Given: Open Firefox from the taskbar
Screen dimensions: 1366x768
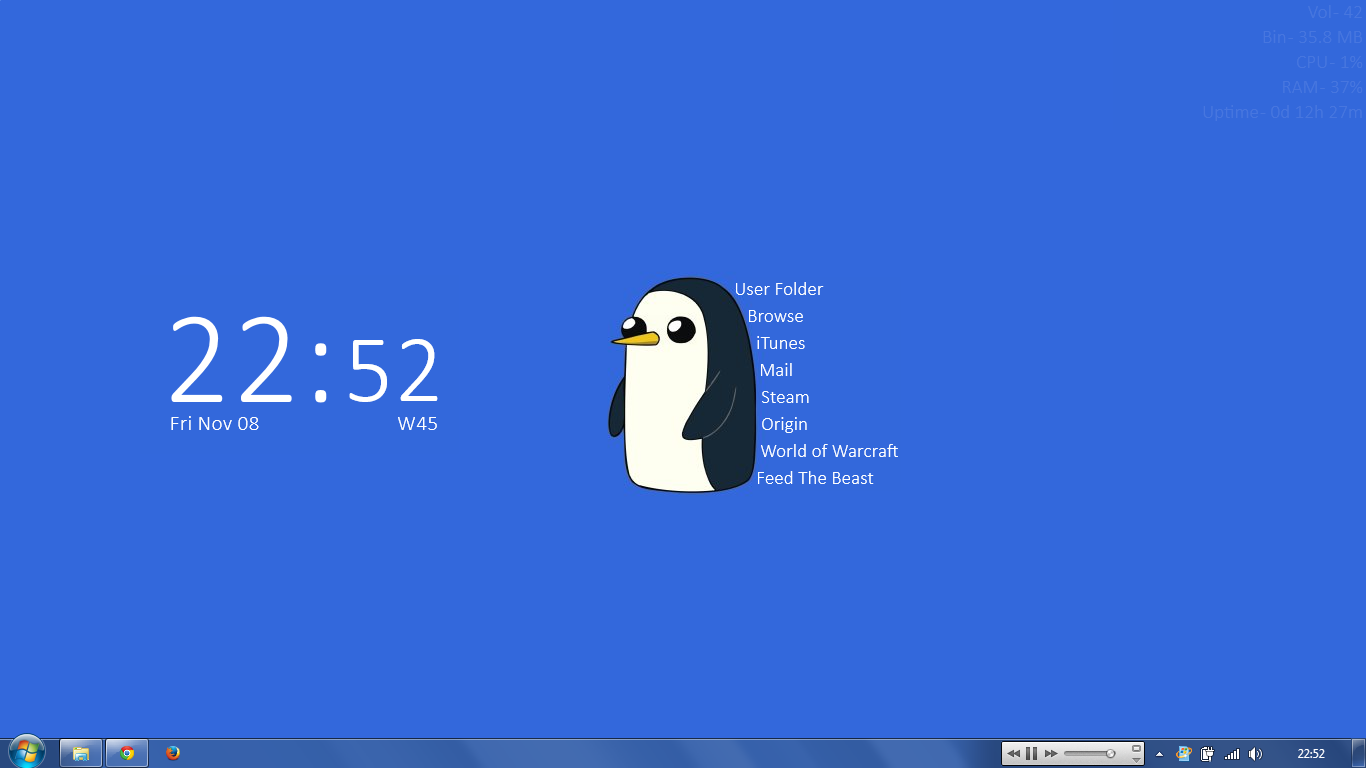Looking at the screenshot, I should tap(173, 753).
